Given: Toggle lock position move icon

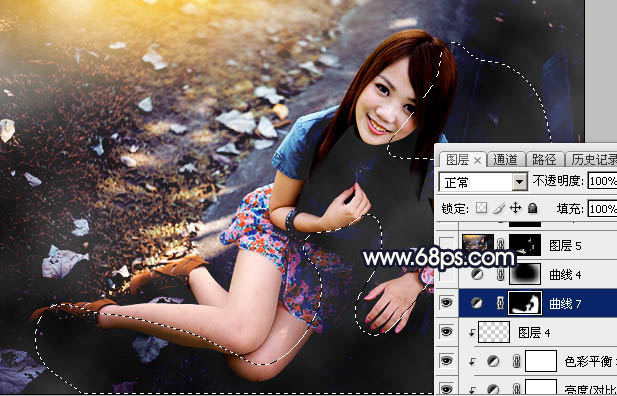Looking at the screenshot, I should point(515,208).
